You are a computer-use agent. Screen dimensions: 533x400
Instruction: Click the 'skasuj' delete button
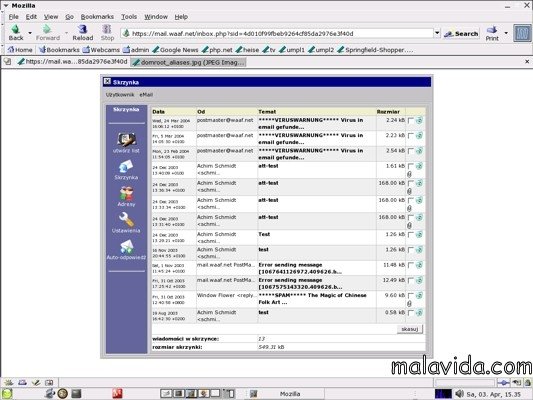coord(410,329)
